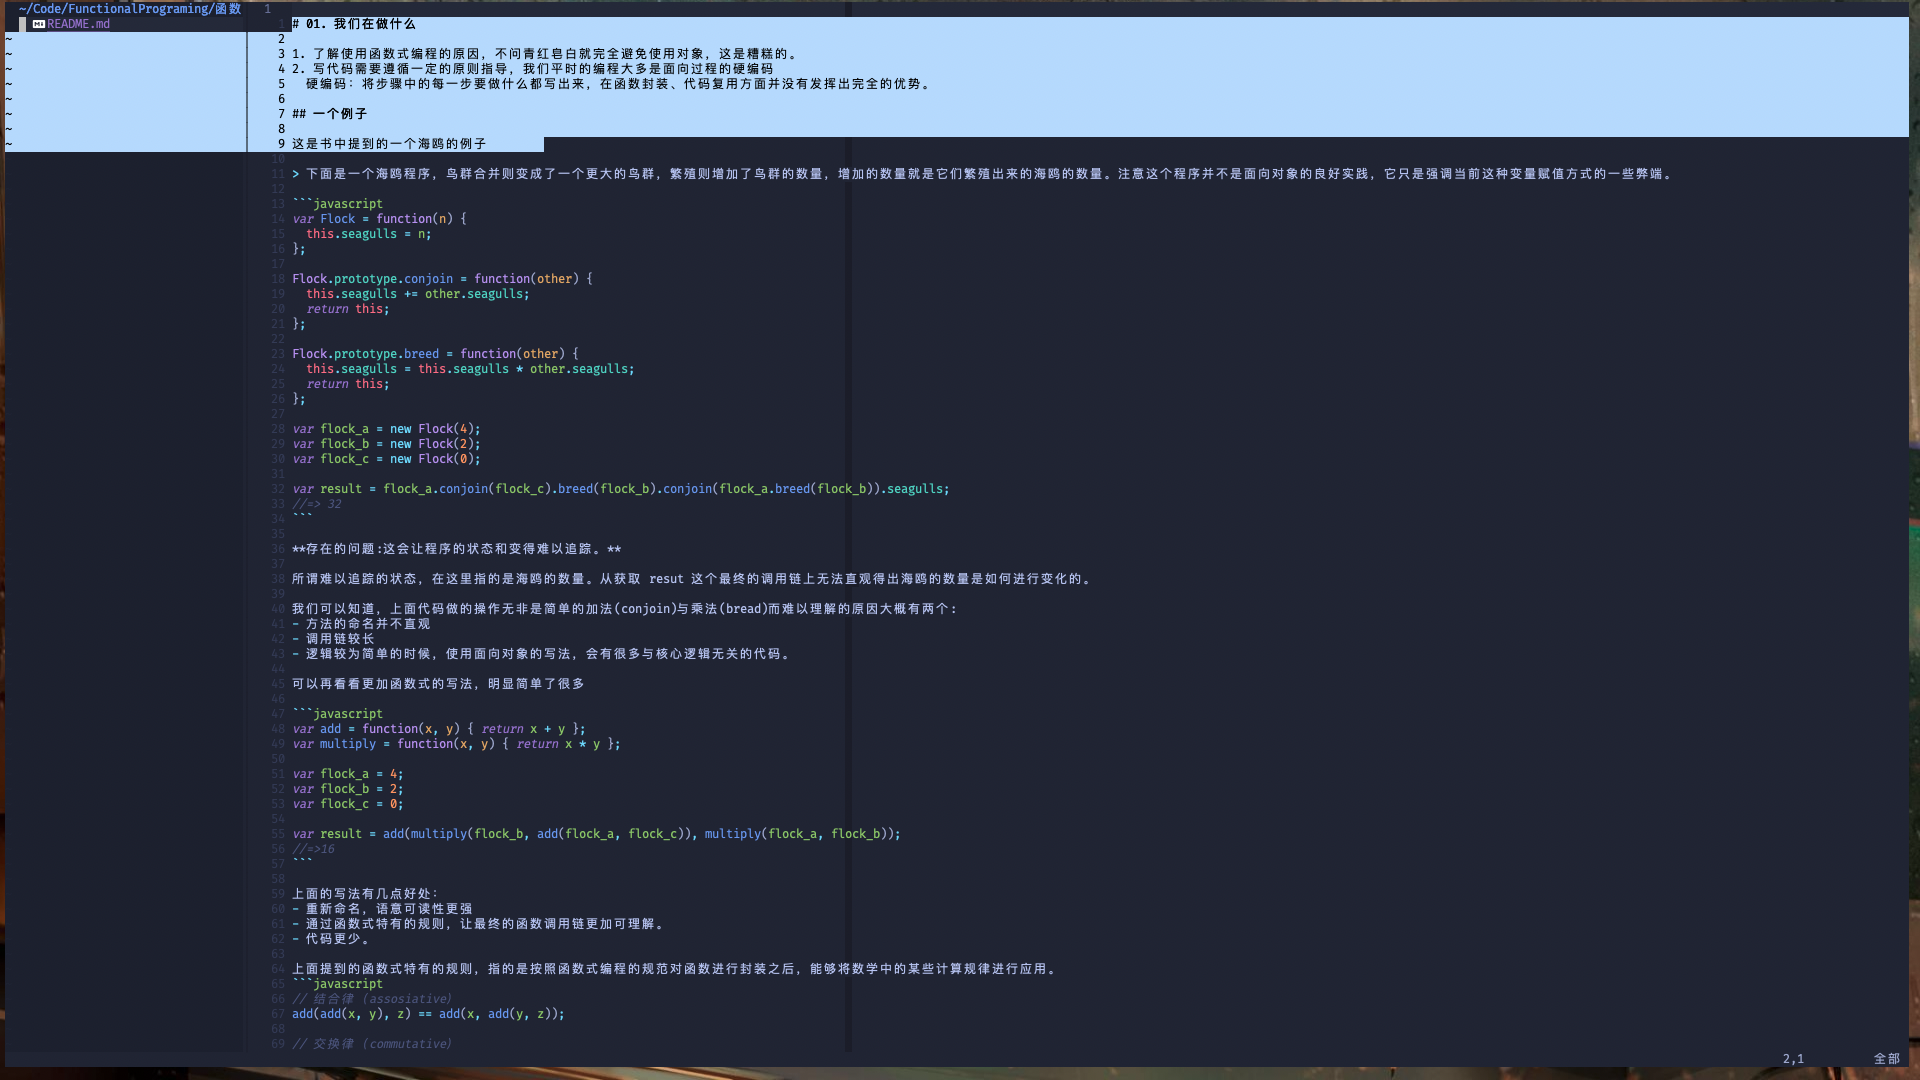
Task: Click bold line '**存在的问题:这会让程序的状态和变得难以追踪。**'
Action: 456,549
